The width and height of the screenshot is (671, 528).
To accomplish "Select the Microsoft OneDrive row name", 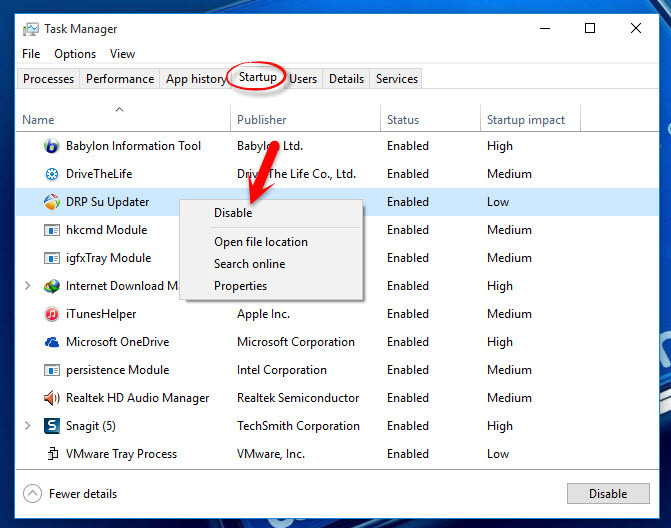I will 118,342.
